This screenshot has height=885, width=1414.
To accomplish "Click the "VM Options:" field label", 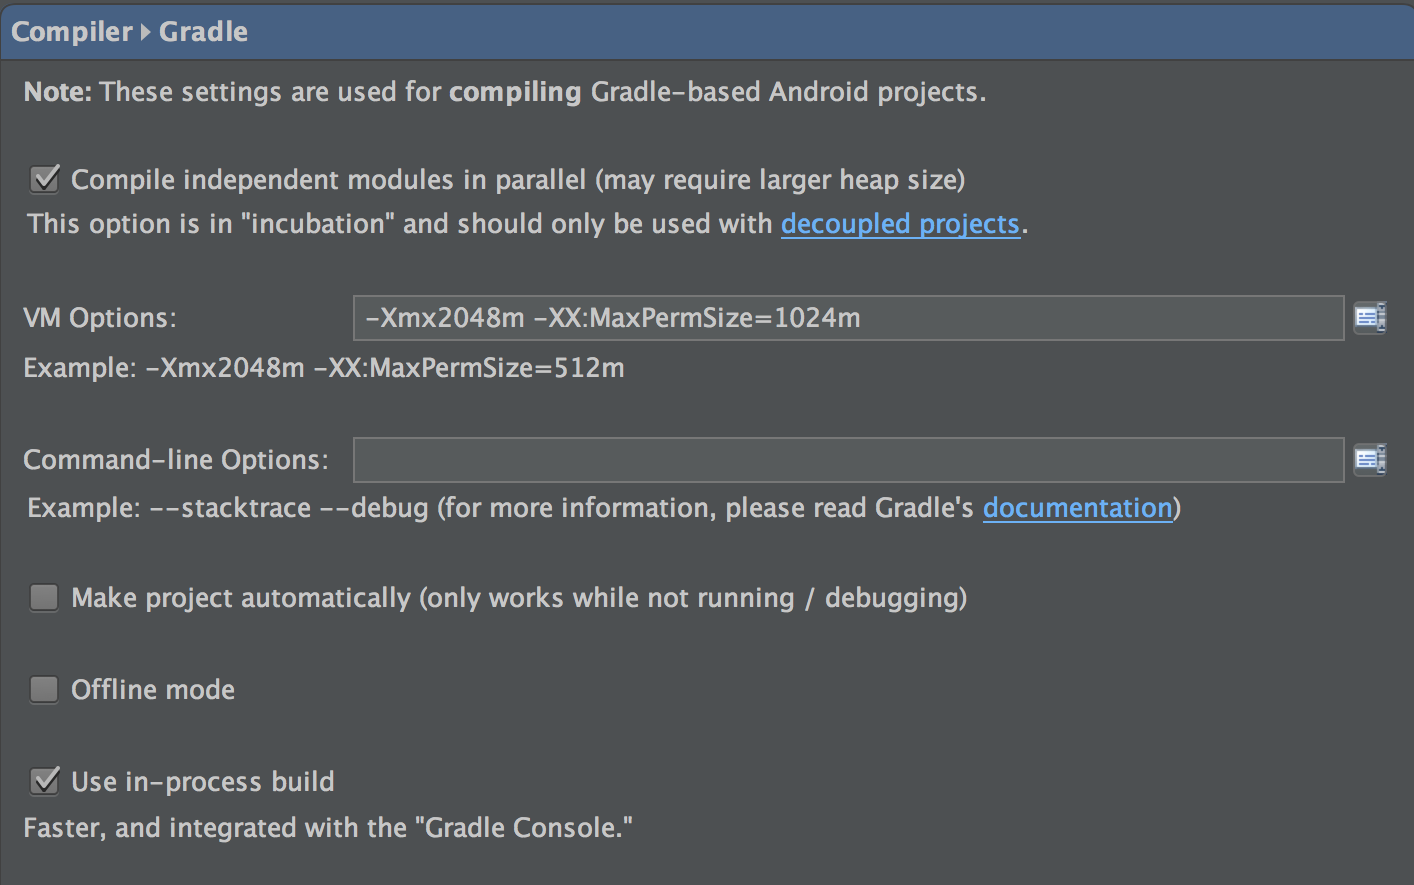I will 100,318.
